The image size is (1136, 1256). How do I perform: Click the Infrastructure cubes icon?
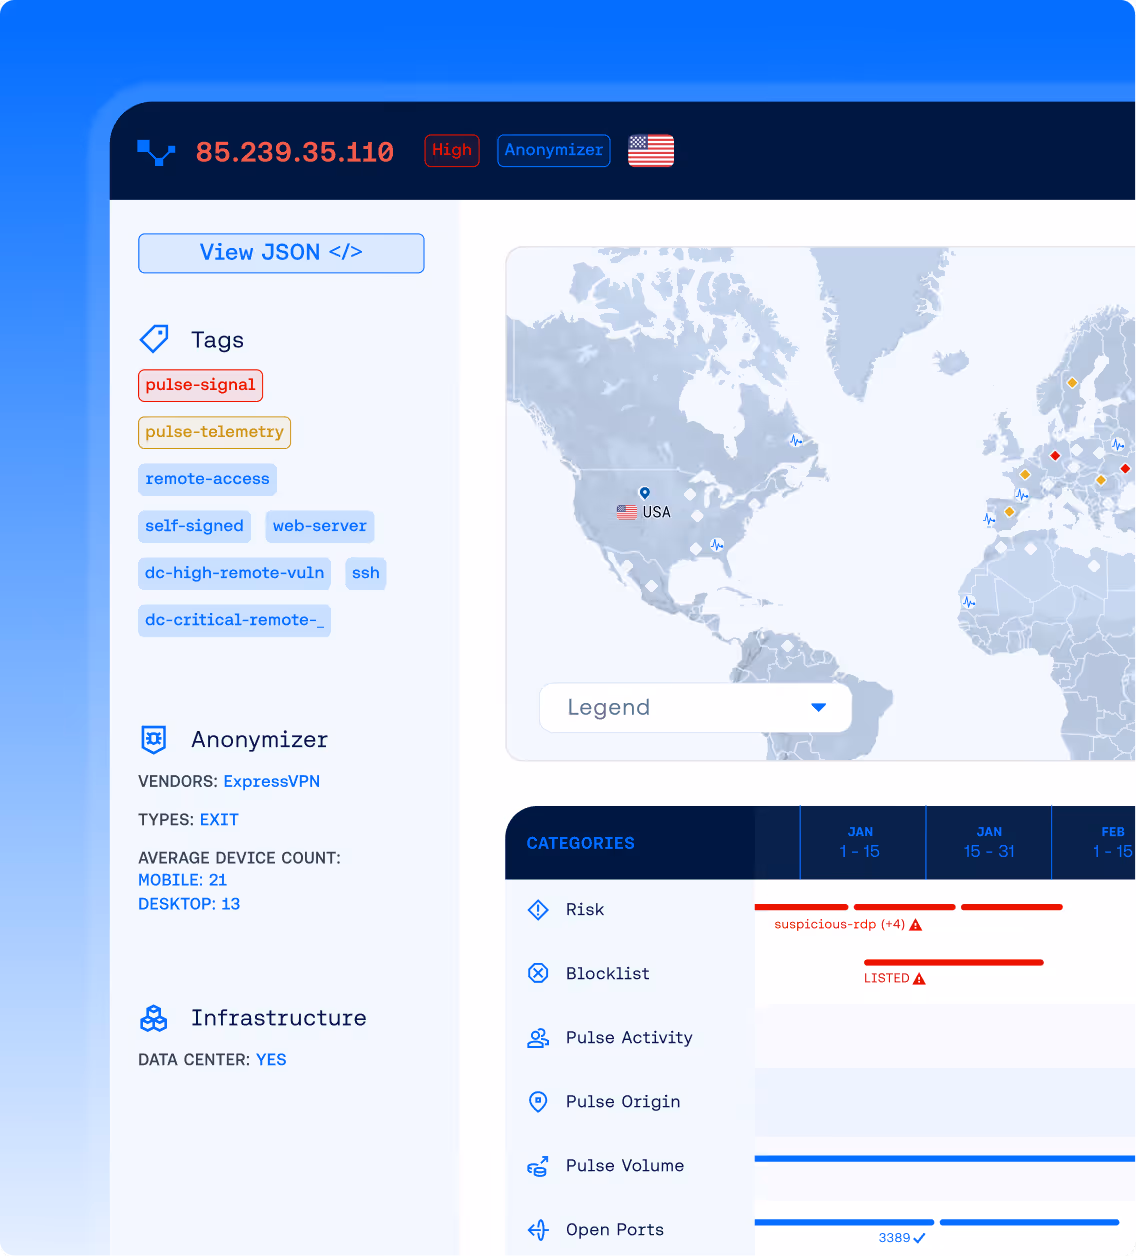coord(154,1018)
